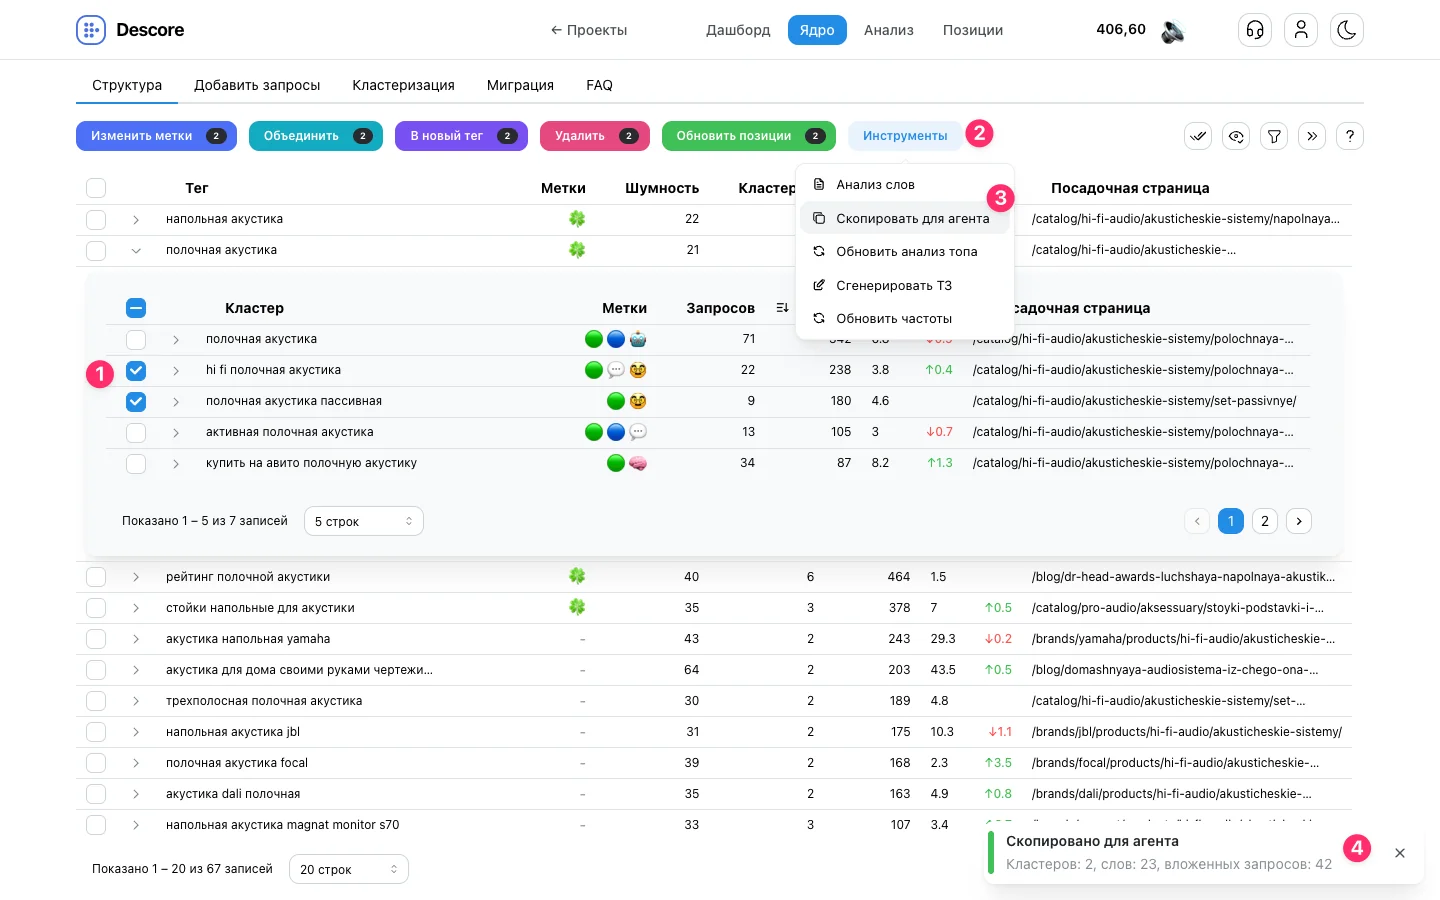Open the Миграция tab
This screenshot has width=1440, height=900.
[x=520, y=85]
